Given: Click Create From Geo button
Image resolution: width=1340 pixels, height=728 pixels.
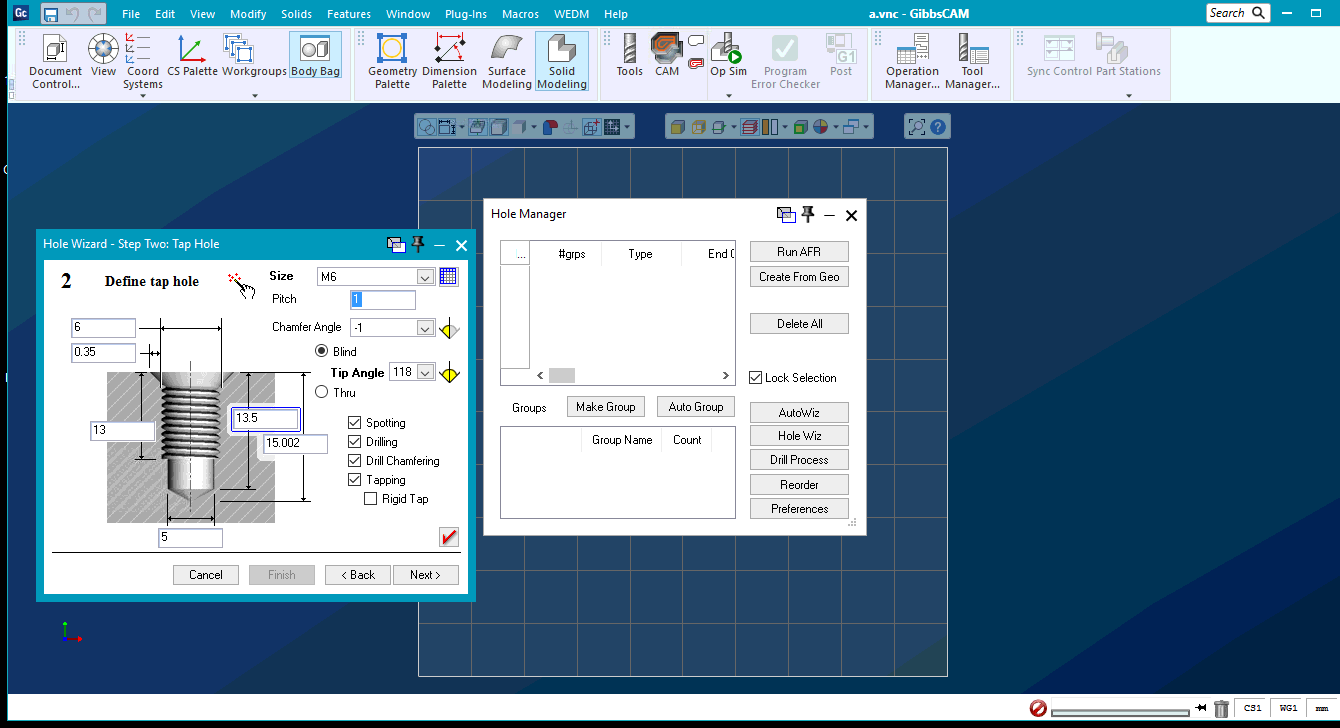Looking at the screenshot, I should click(799, 277).
